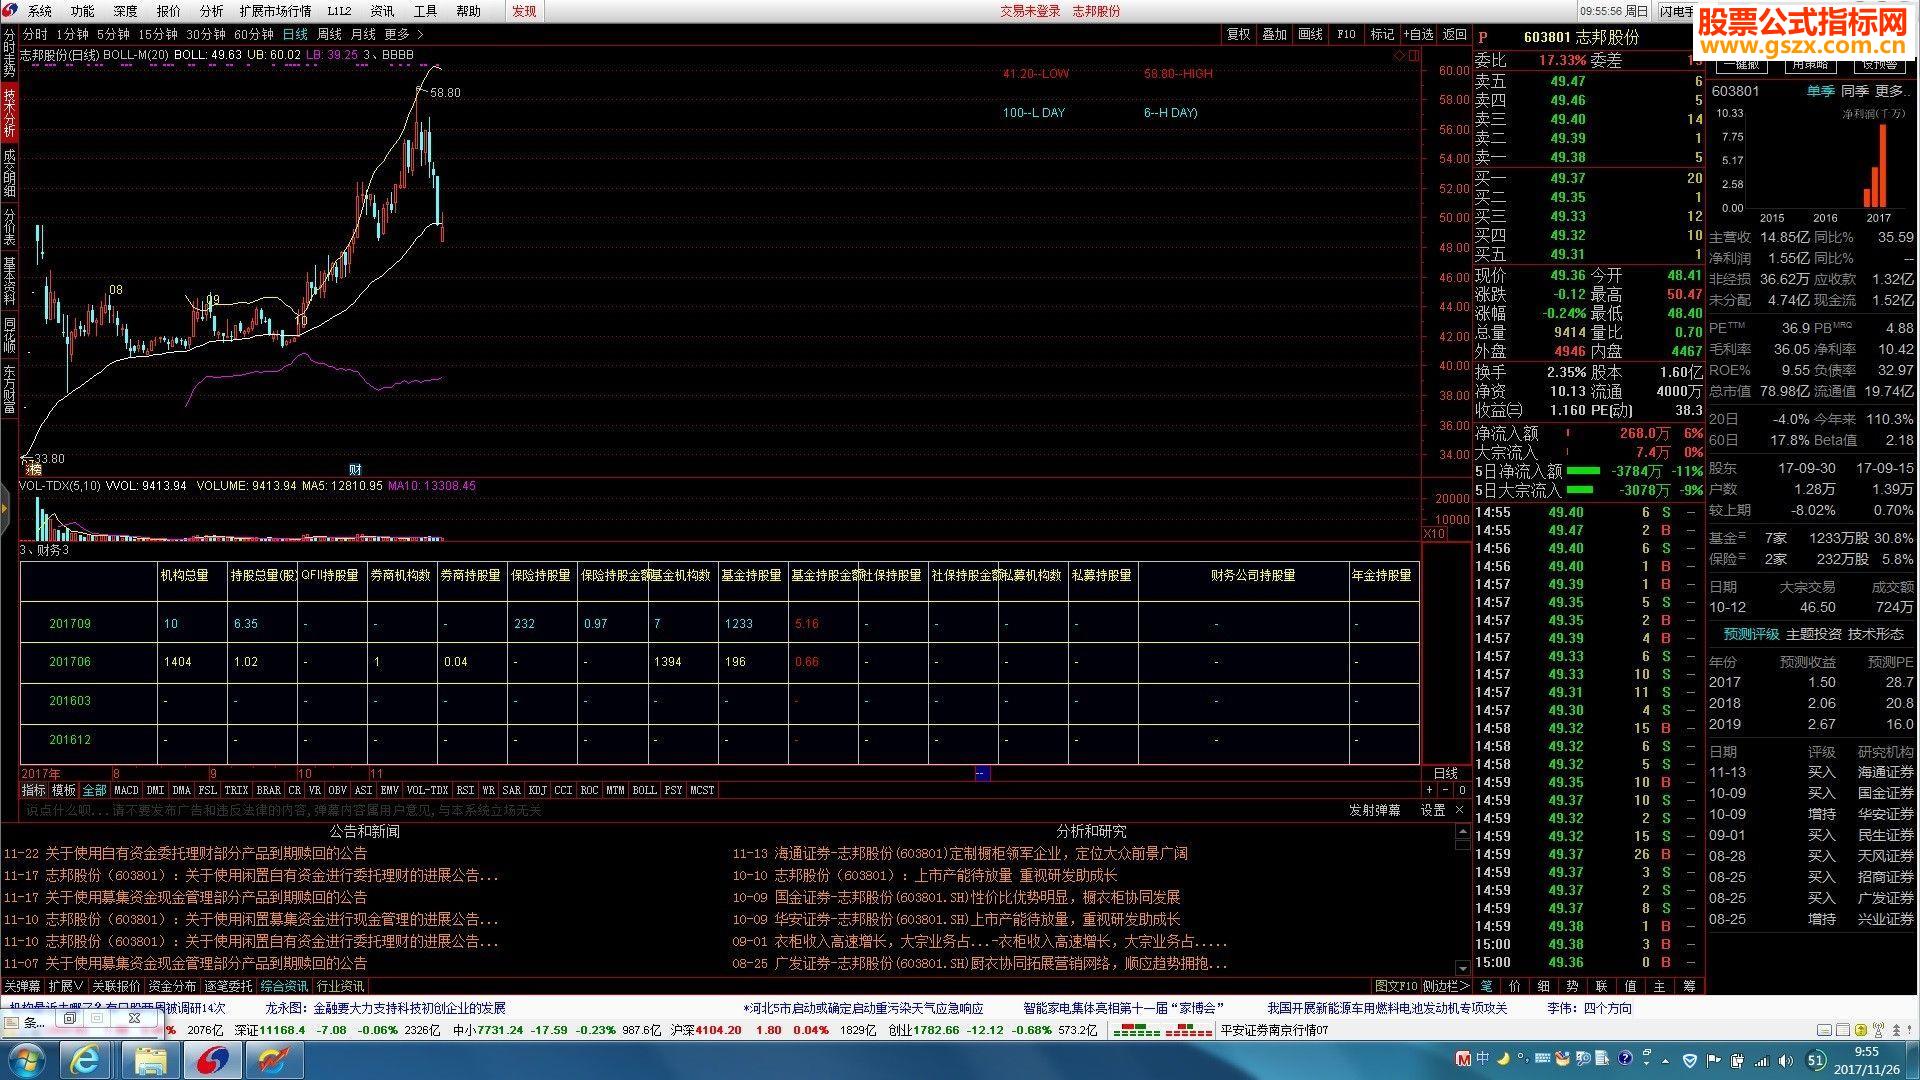The width and height of the screenshot is (1920, 1080).
Task: Expand the 扩展∨ bottom menu
Action: [66, 986]
